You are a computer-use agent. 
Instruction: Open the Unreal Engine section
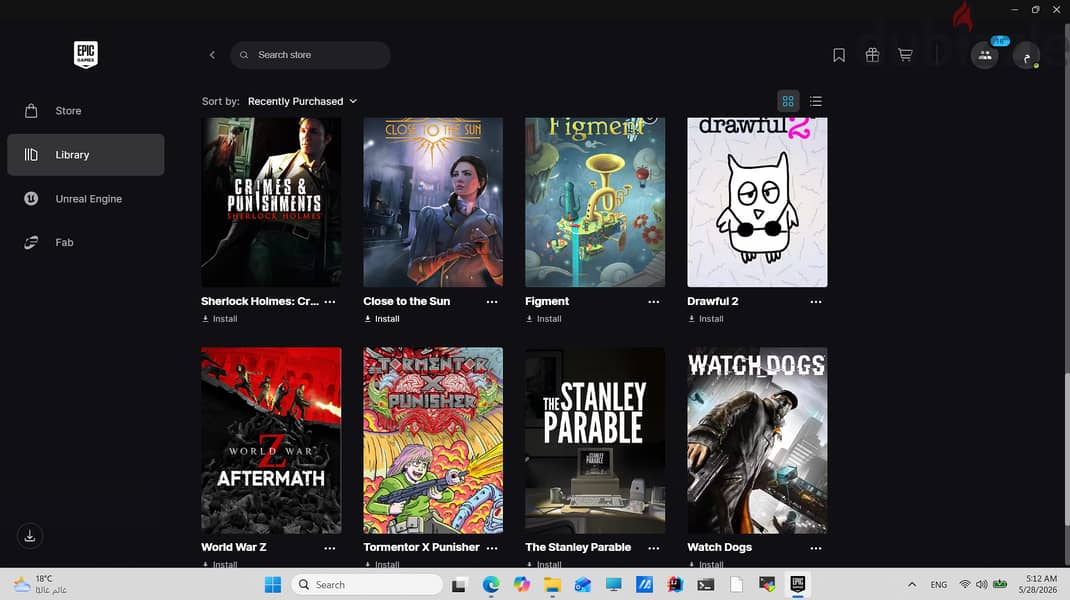click(86, 199)
